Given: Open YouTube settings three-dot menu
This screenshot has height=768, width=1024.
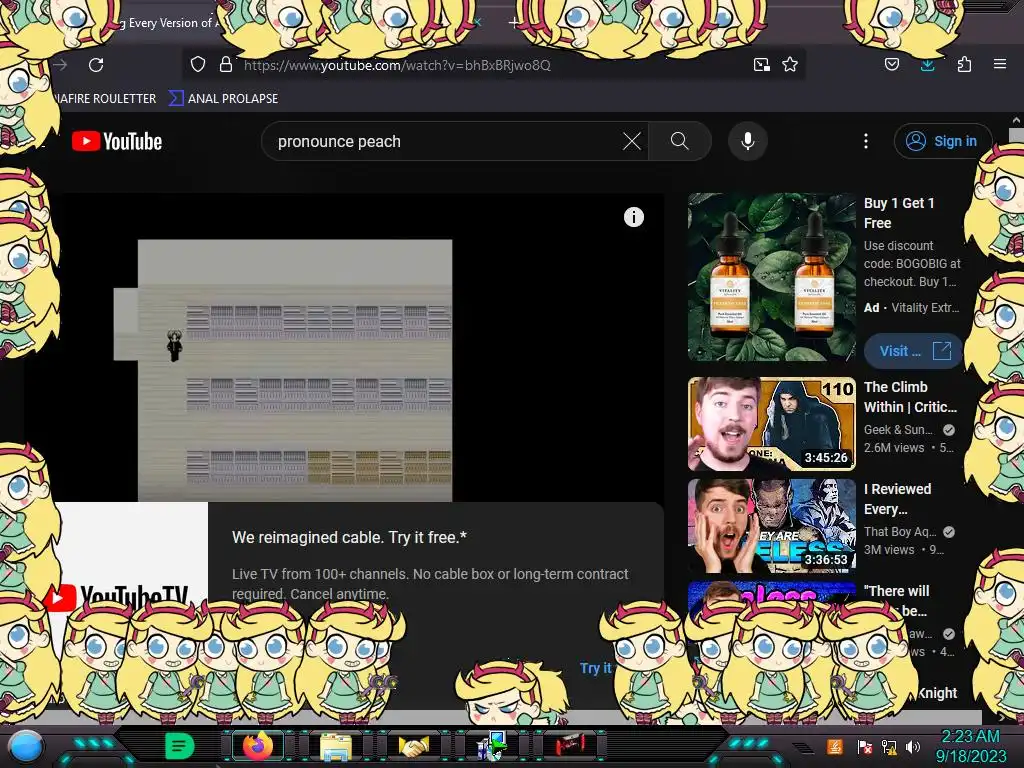Looking at the screenshot, I should (x=866, y=141).
